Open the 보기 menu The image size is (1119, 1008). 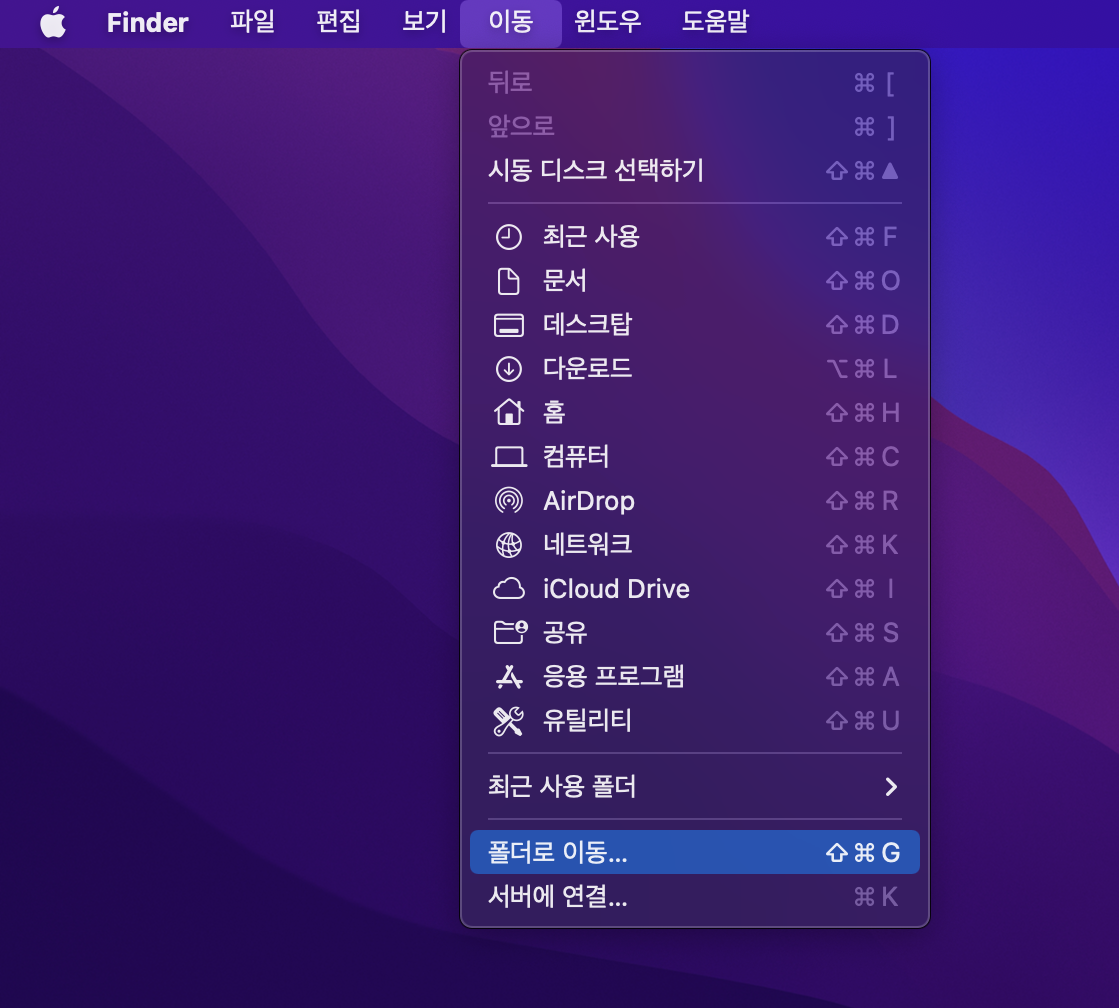point(425,22)
